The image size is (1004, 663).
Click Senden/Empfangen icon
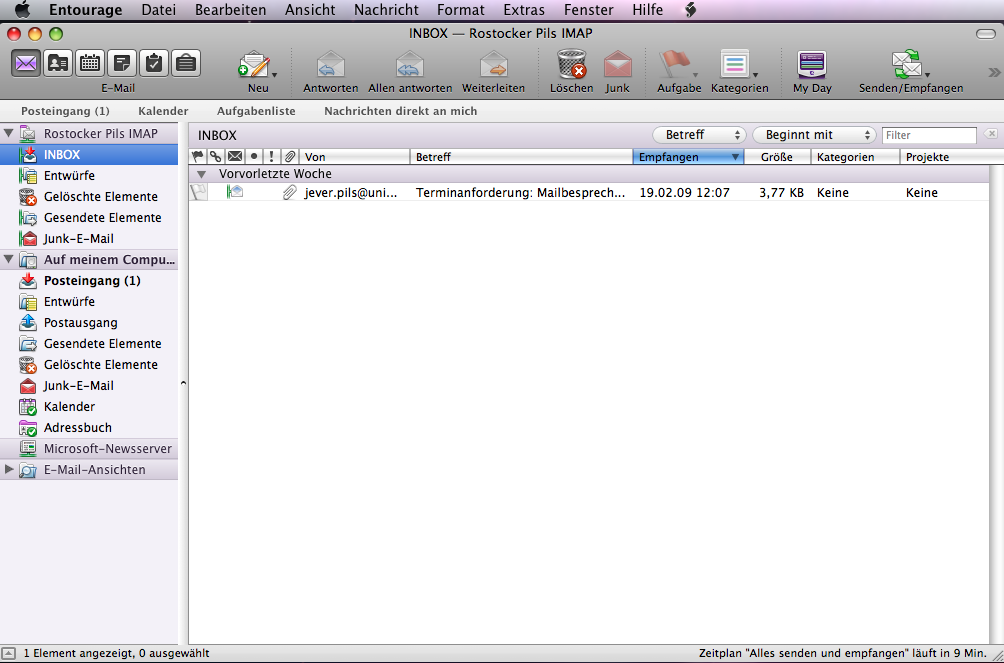click(907, 64)
